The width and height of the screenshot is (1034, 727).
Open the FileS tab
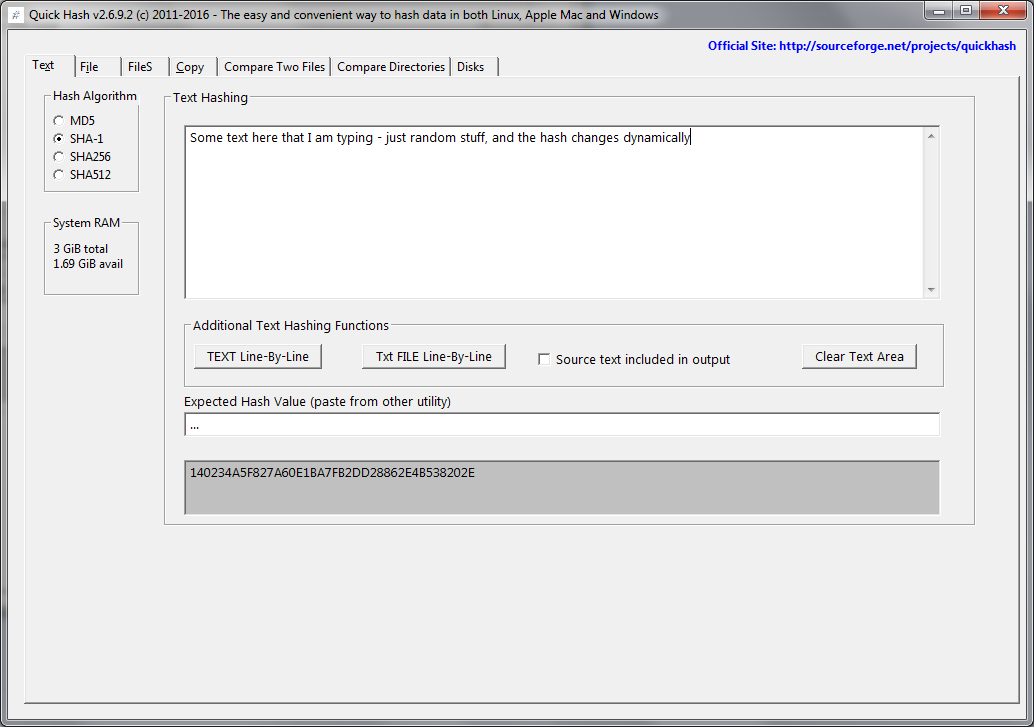click(140, 67)
